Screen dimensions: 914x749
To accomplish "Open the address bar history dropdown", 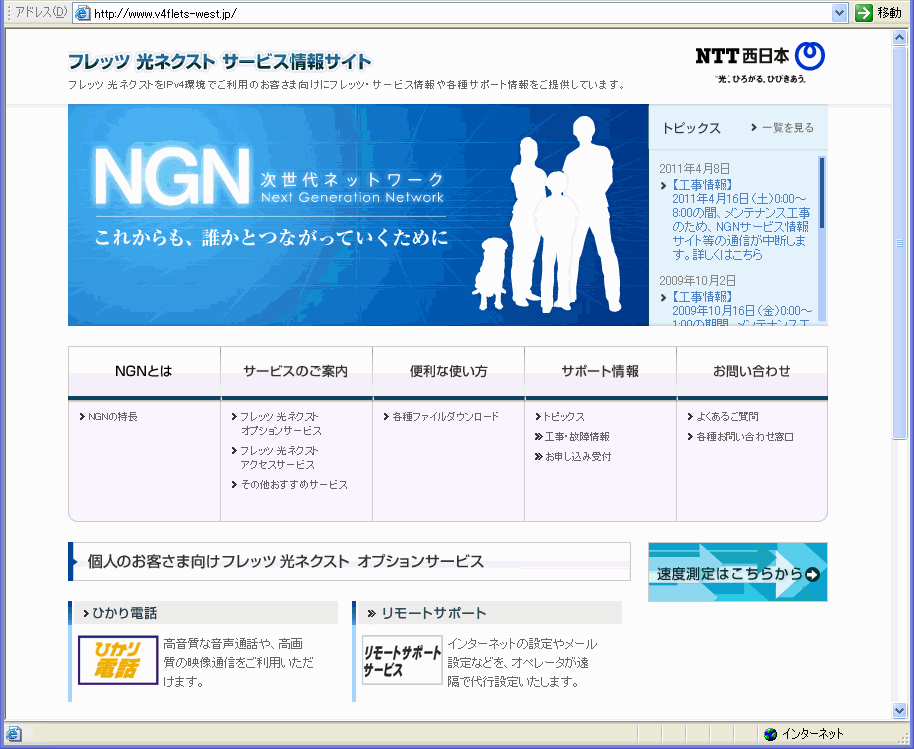I will [839, 13].
